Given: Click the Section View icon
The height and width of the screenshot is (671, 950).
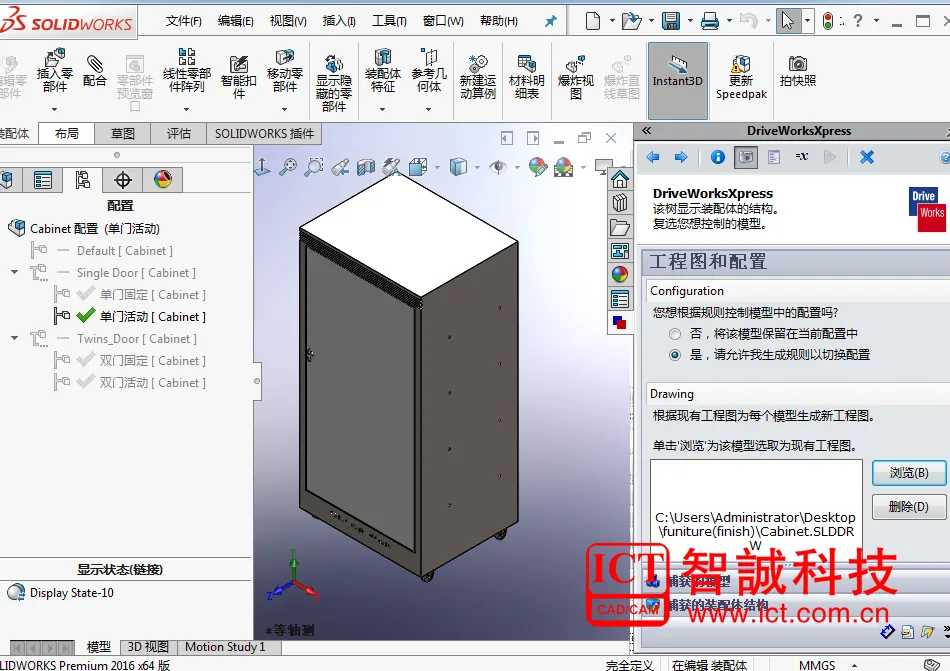Looking at the screenshot, I should (366, 167).
